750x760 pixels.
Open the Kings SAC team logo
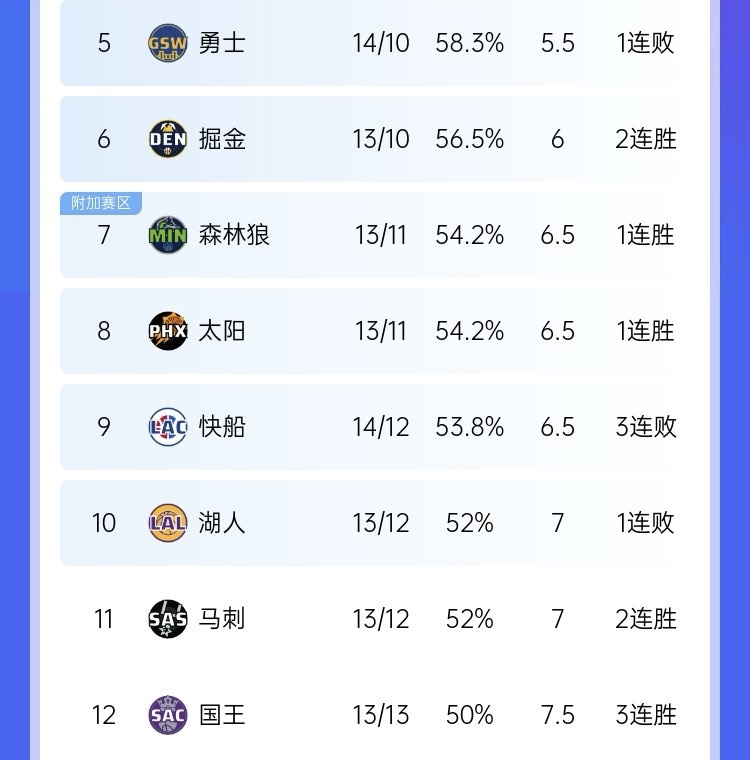[168, 715]
